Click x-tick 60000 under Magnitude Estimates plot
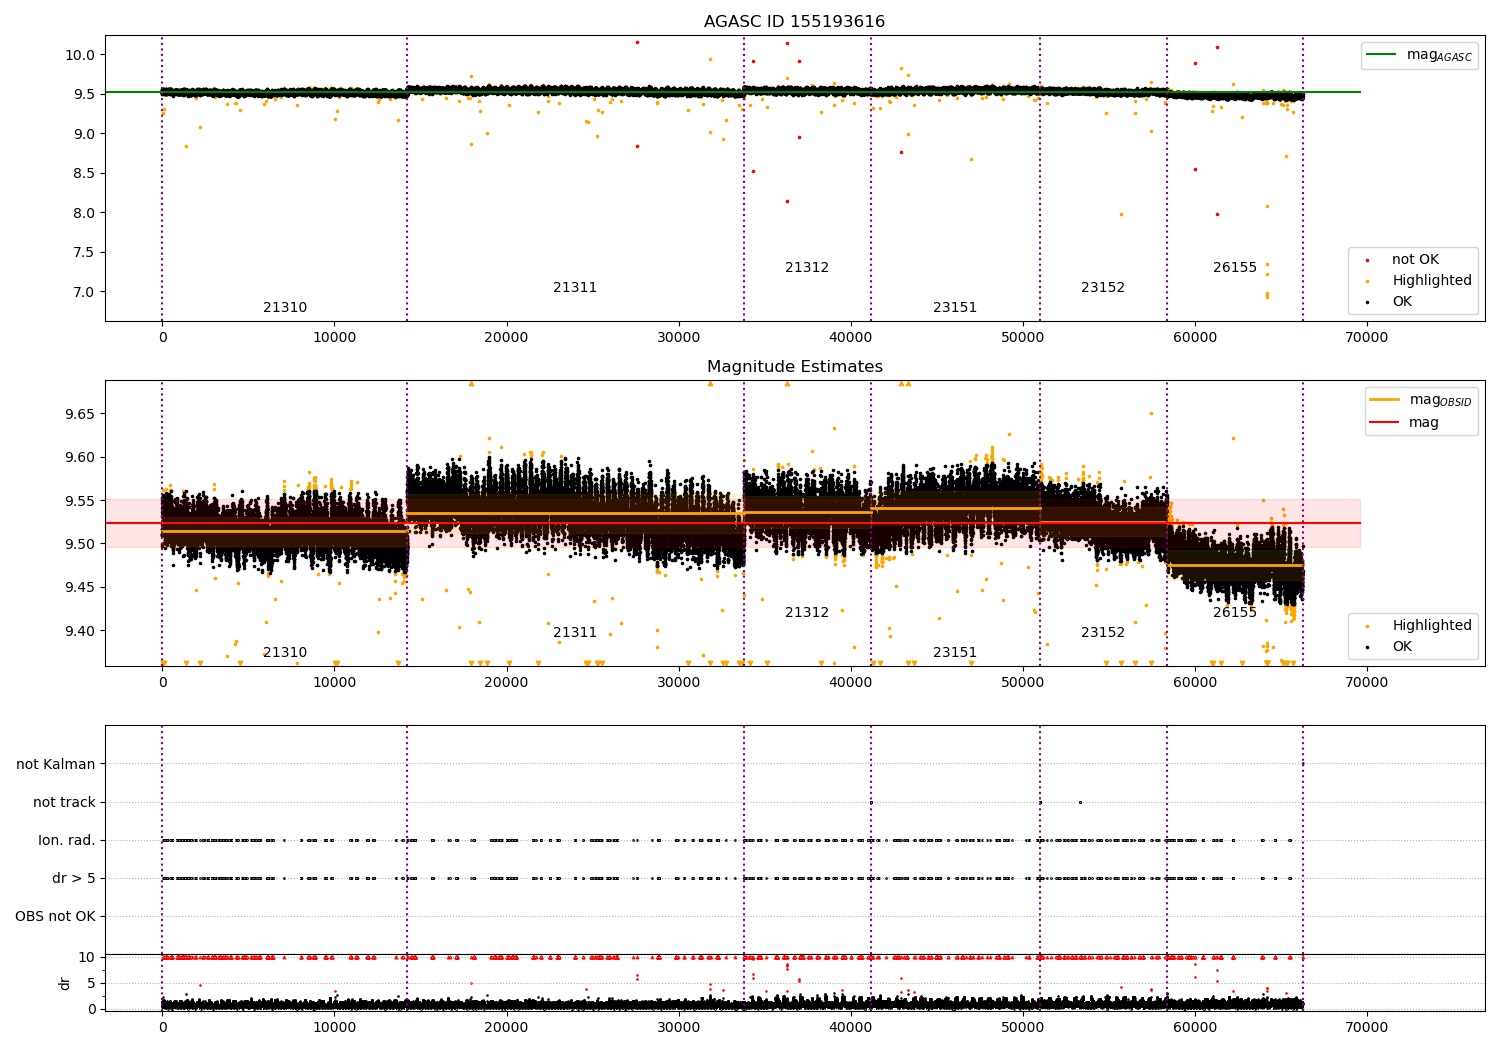Viewport: 1500px width, 1050px height. click(1195, 683)
